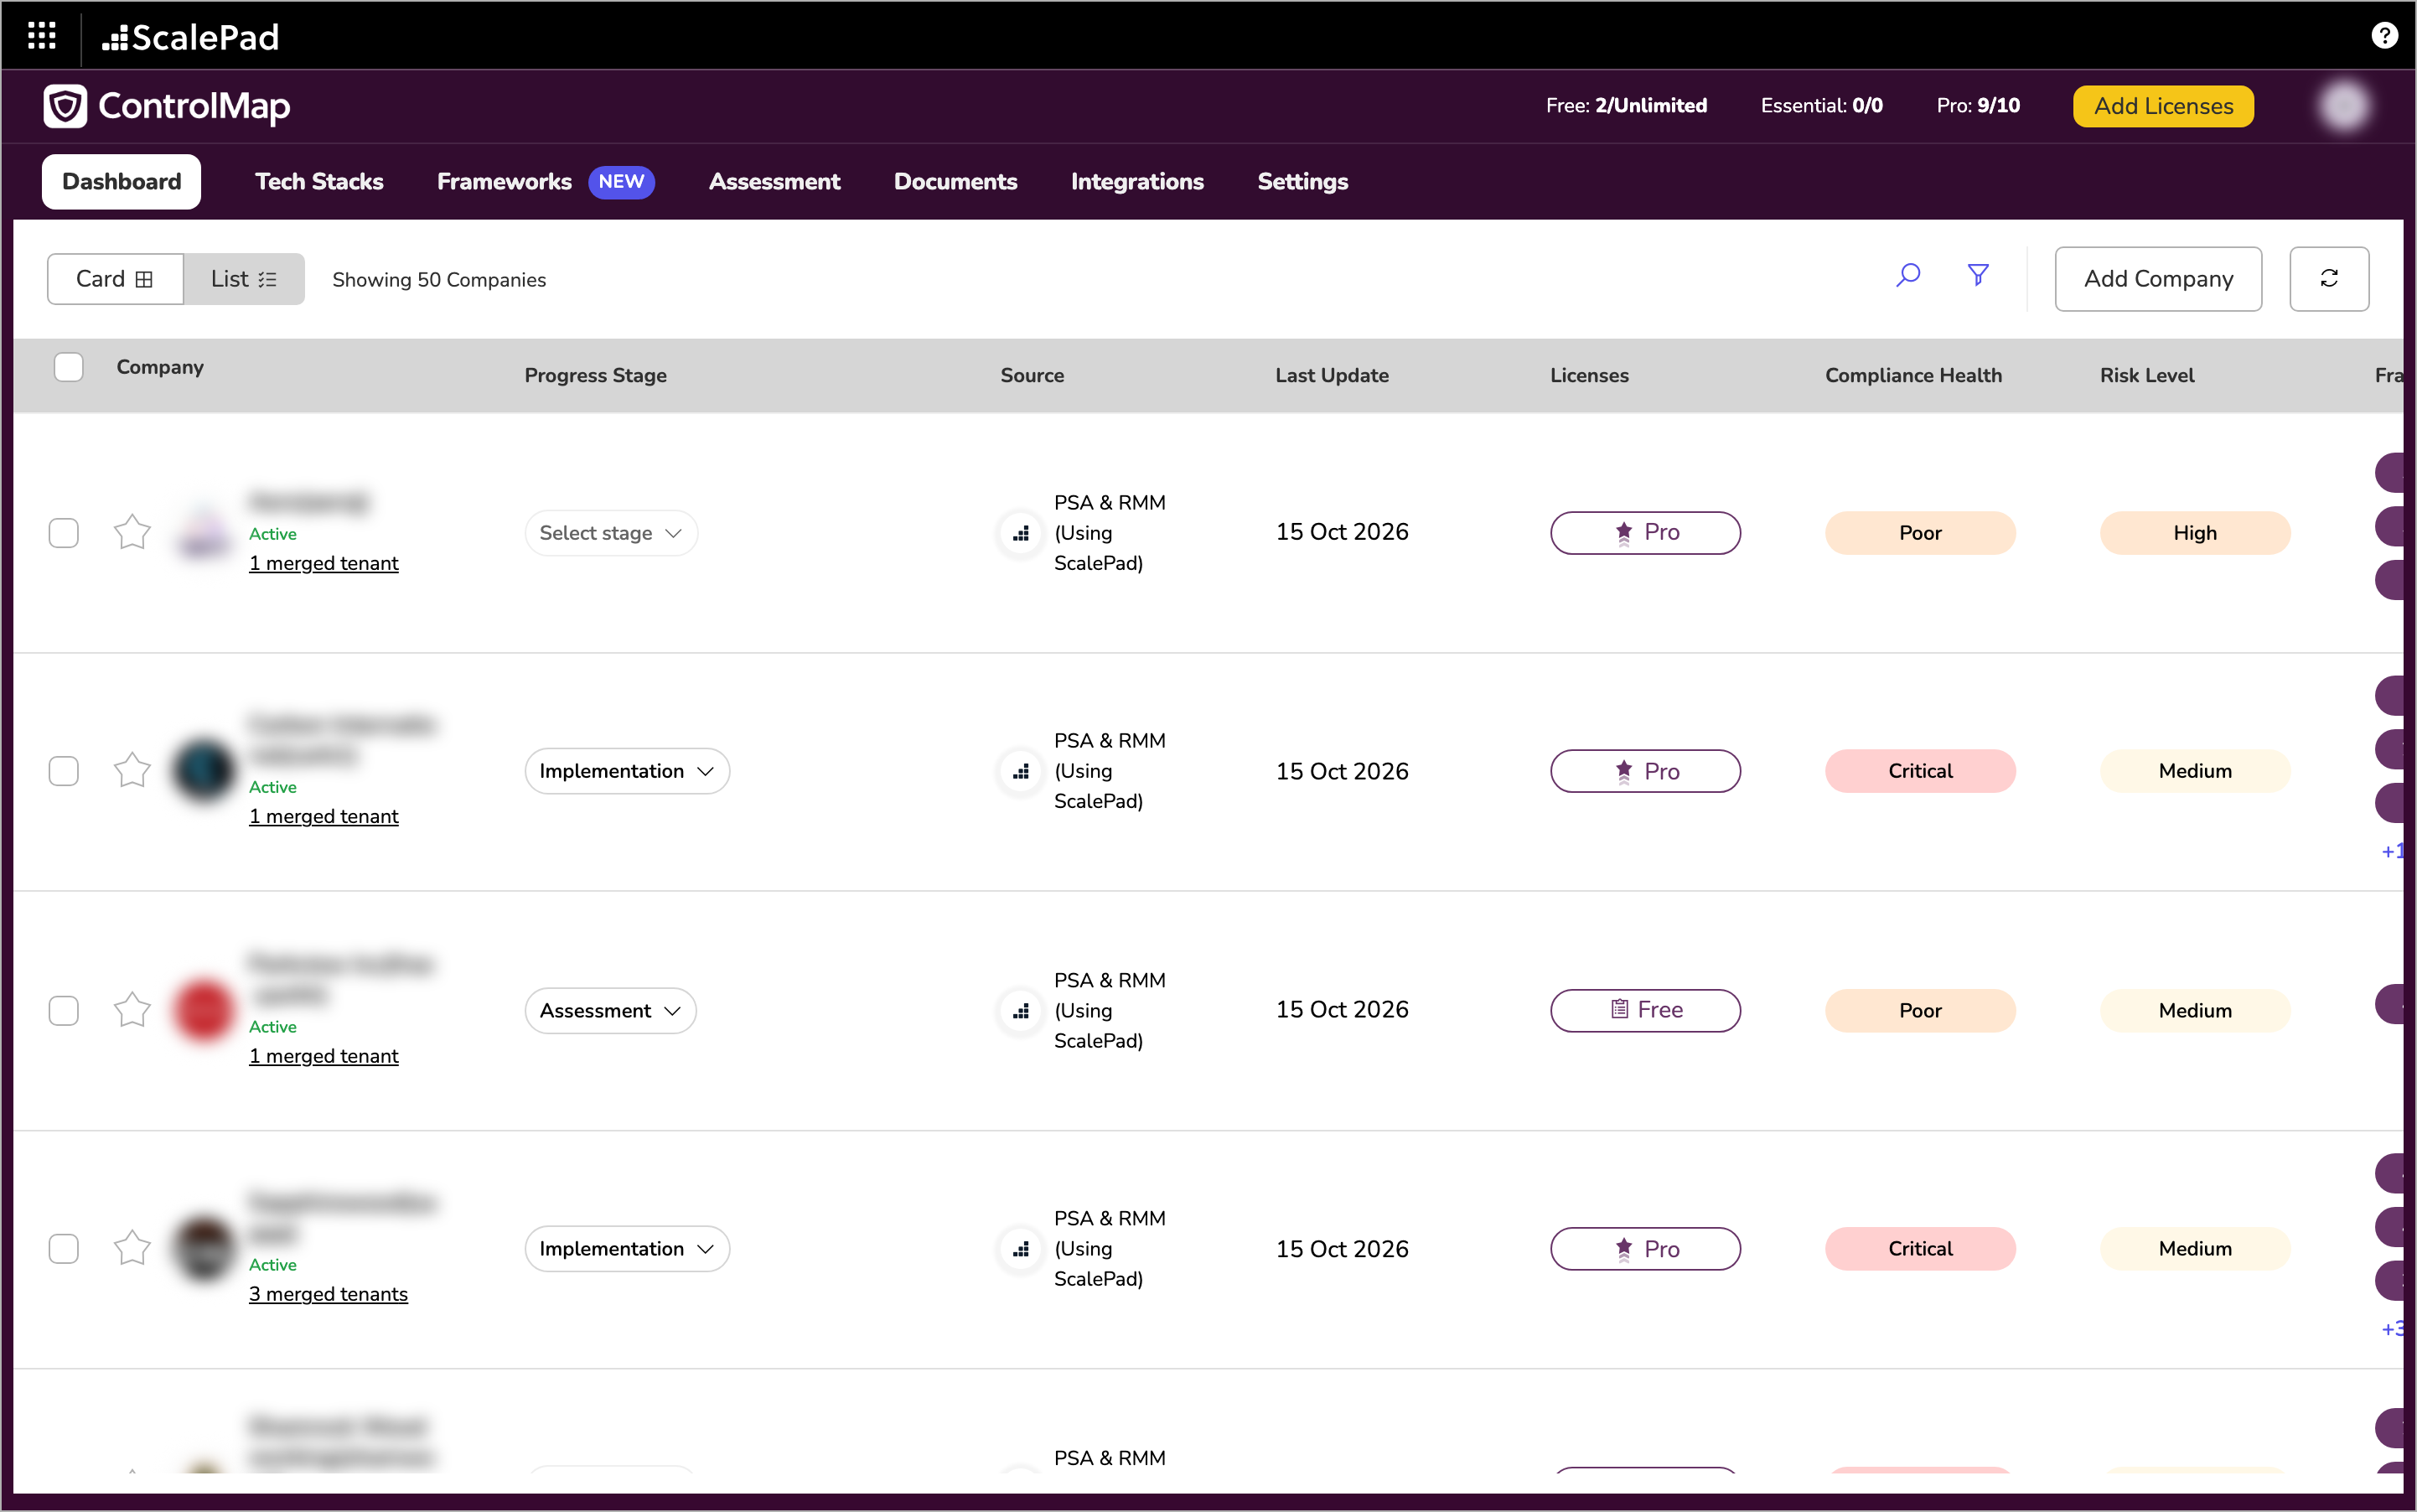
Task: Click the Free license badge
Action: point(1645,1010)
